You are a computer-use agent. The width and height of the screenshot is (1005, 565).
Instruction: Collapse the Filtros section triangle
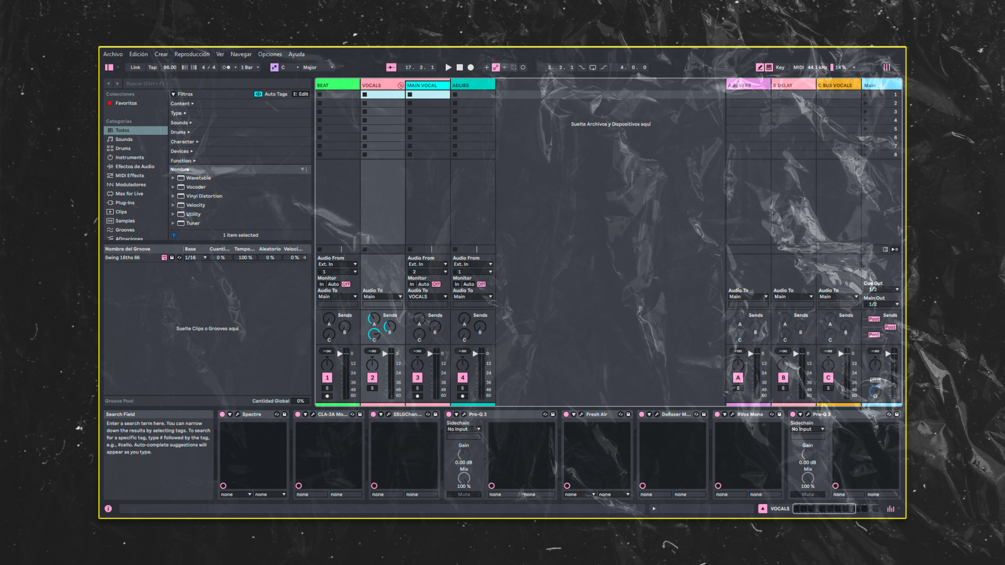pos(173,94)
